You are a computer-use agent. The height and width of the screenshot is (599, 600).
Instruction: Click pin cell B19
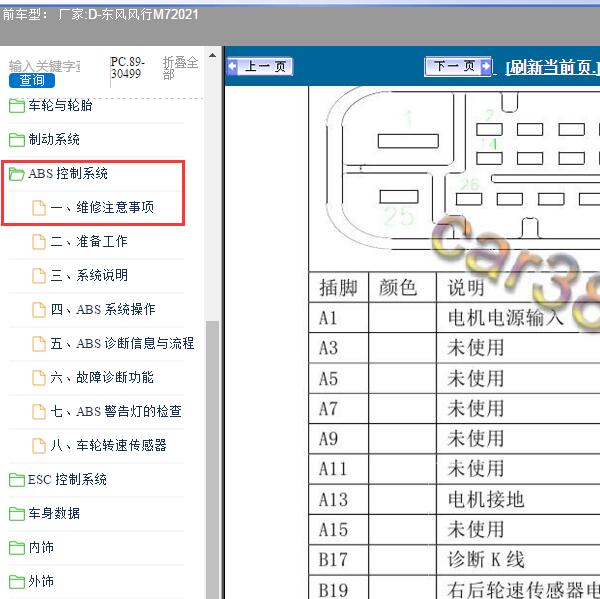338,588
